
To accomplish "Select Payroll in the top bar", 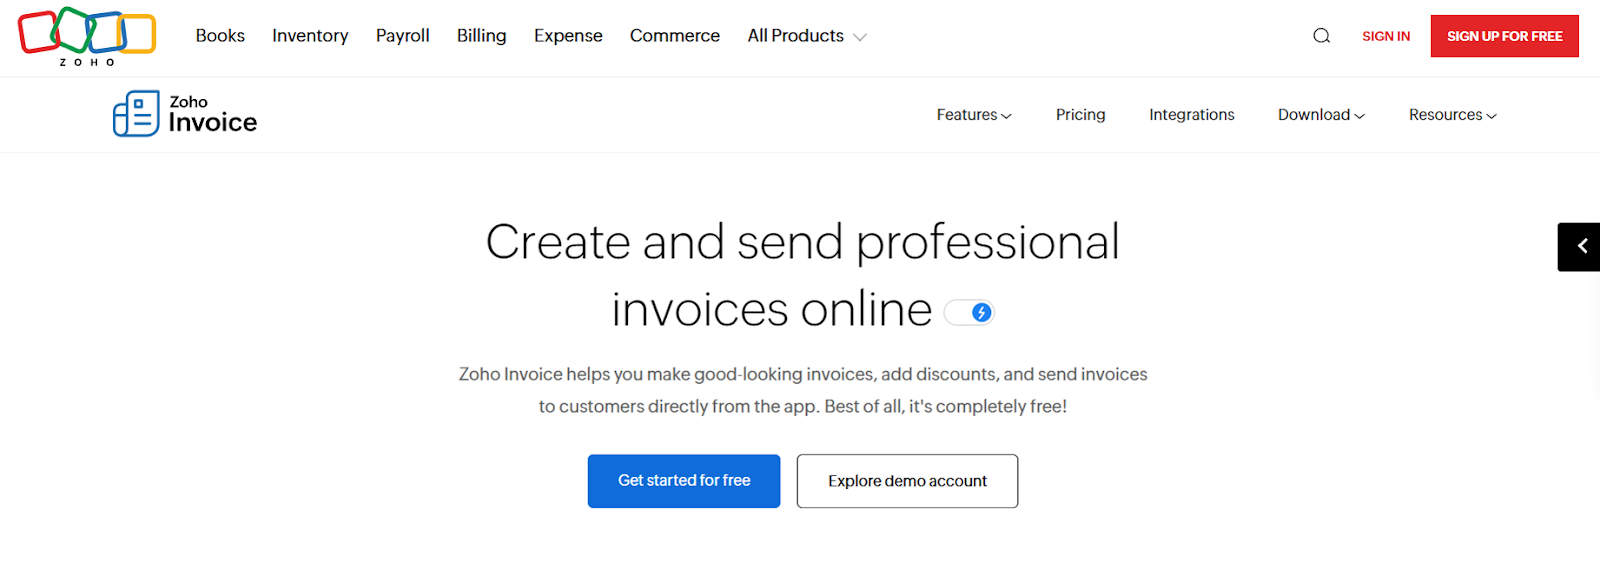I will point(402,36).
